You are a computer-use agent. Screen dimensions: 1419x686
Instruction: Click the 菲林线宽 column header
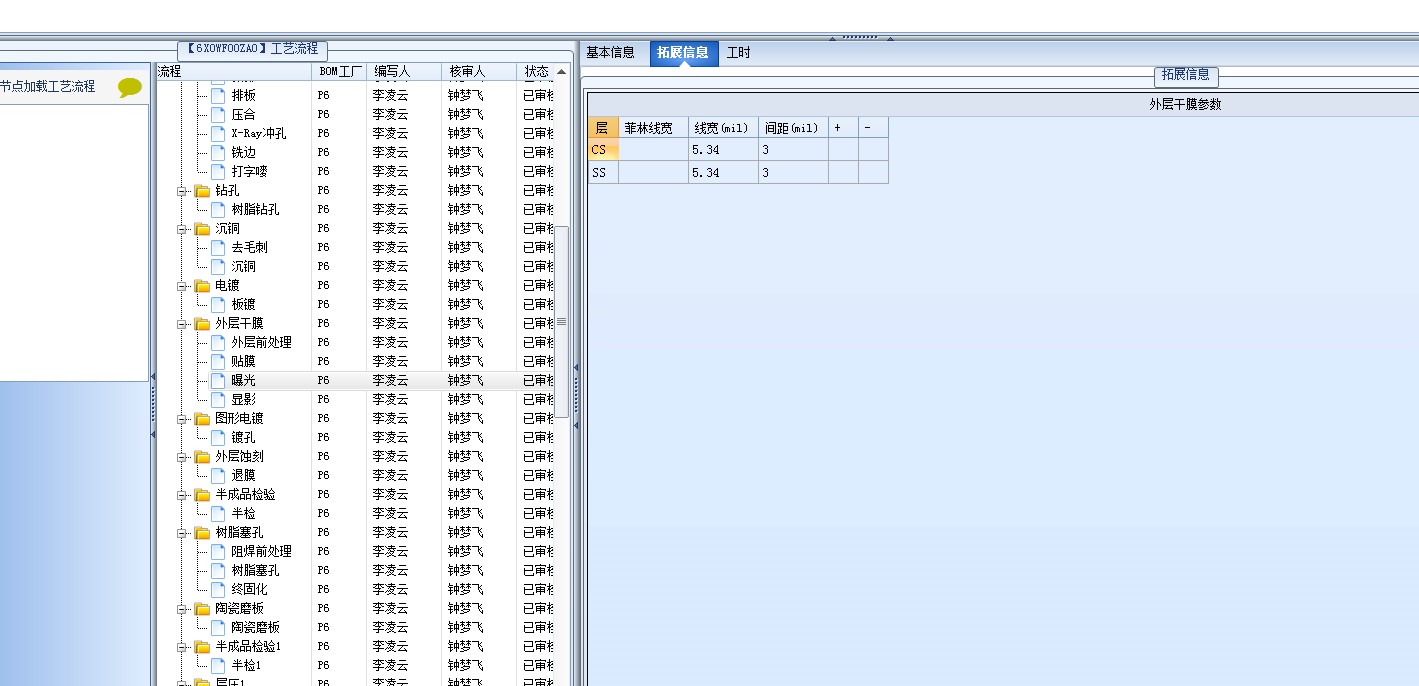click(x=653, y=128)
